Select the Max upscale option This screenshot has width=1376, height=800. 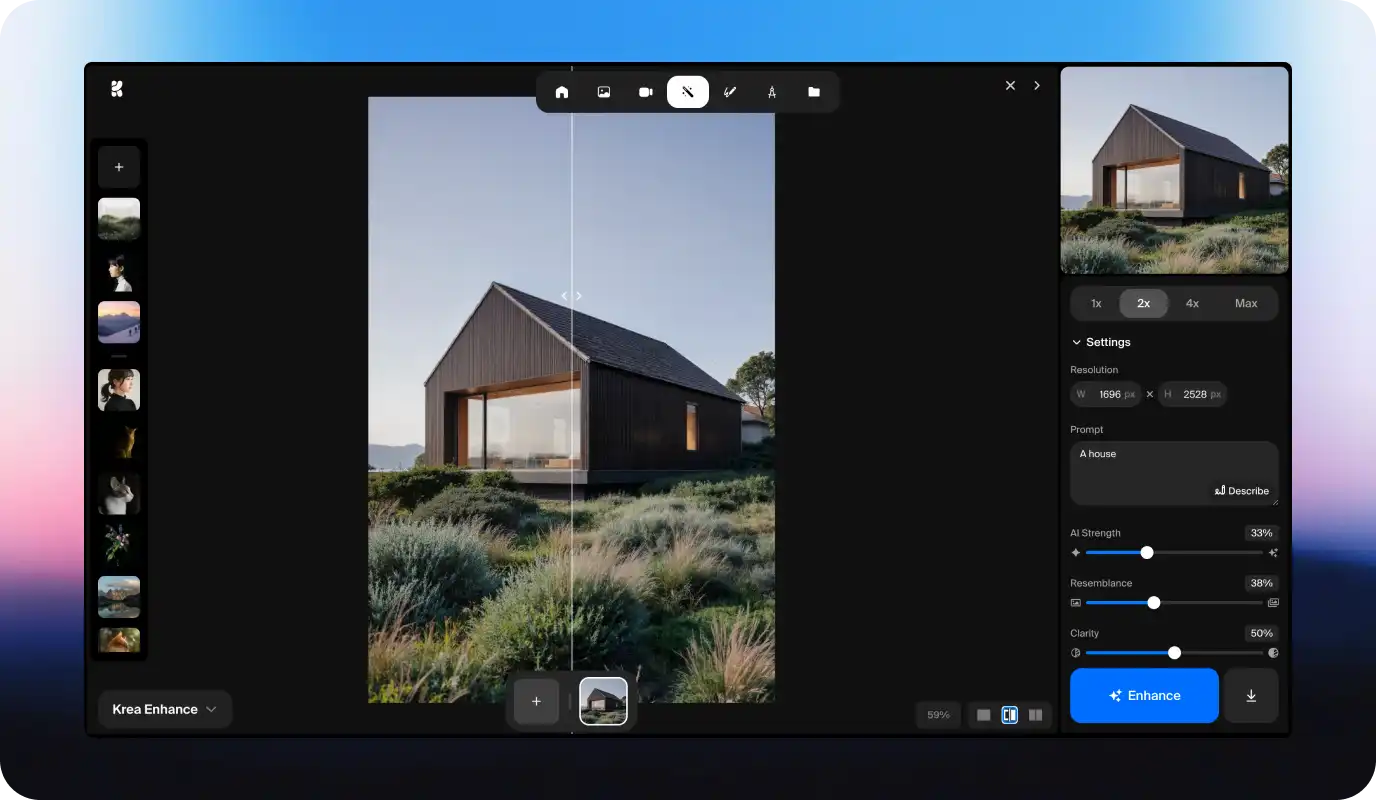[x=1246, y=304]
